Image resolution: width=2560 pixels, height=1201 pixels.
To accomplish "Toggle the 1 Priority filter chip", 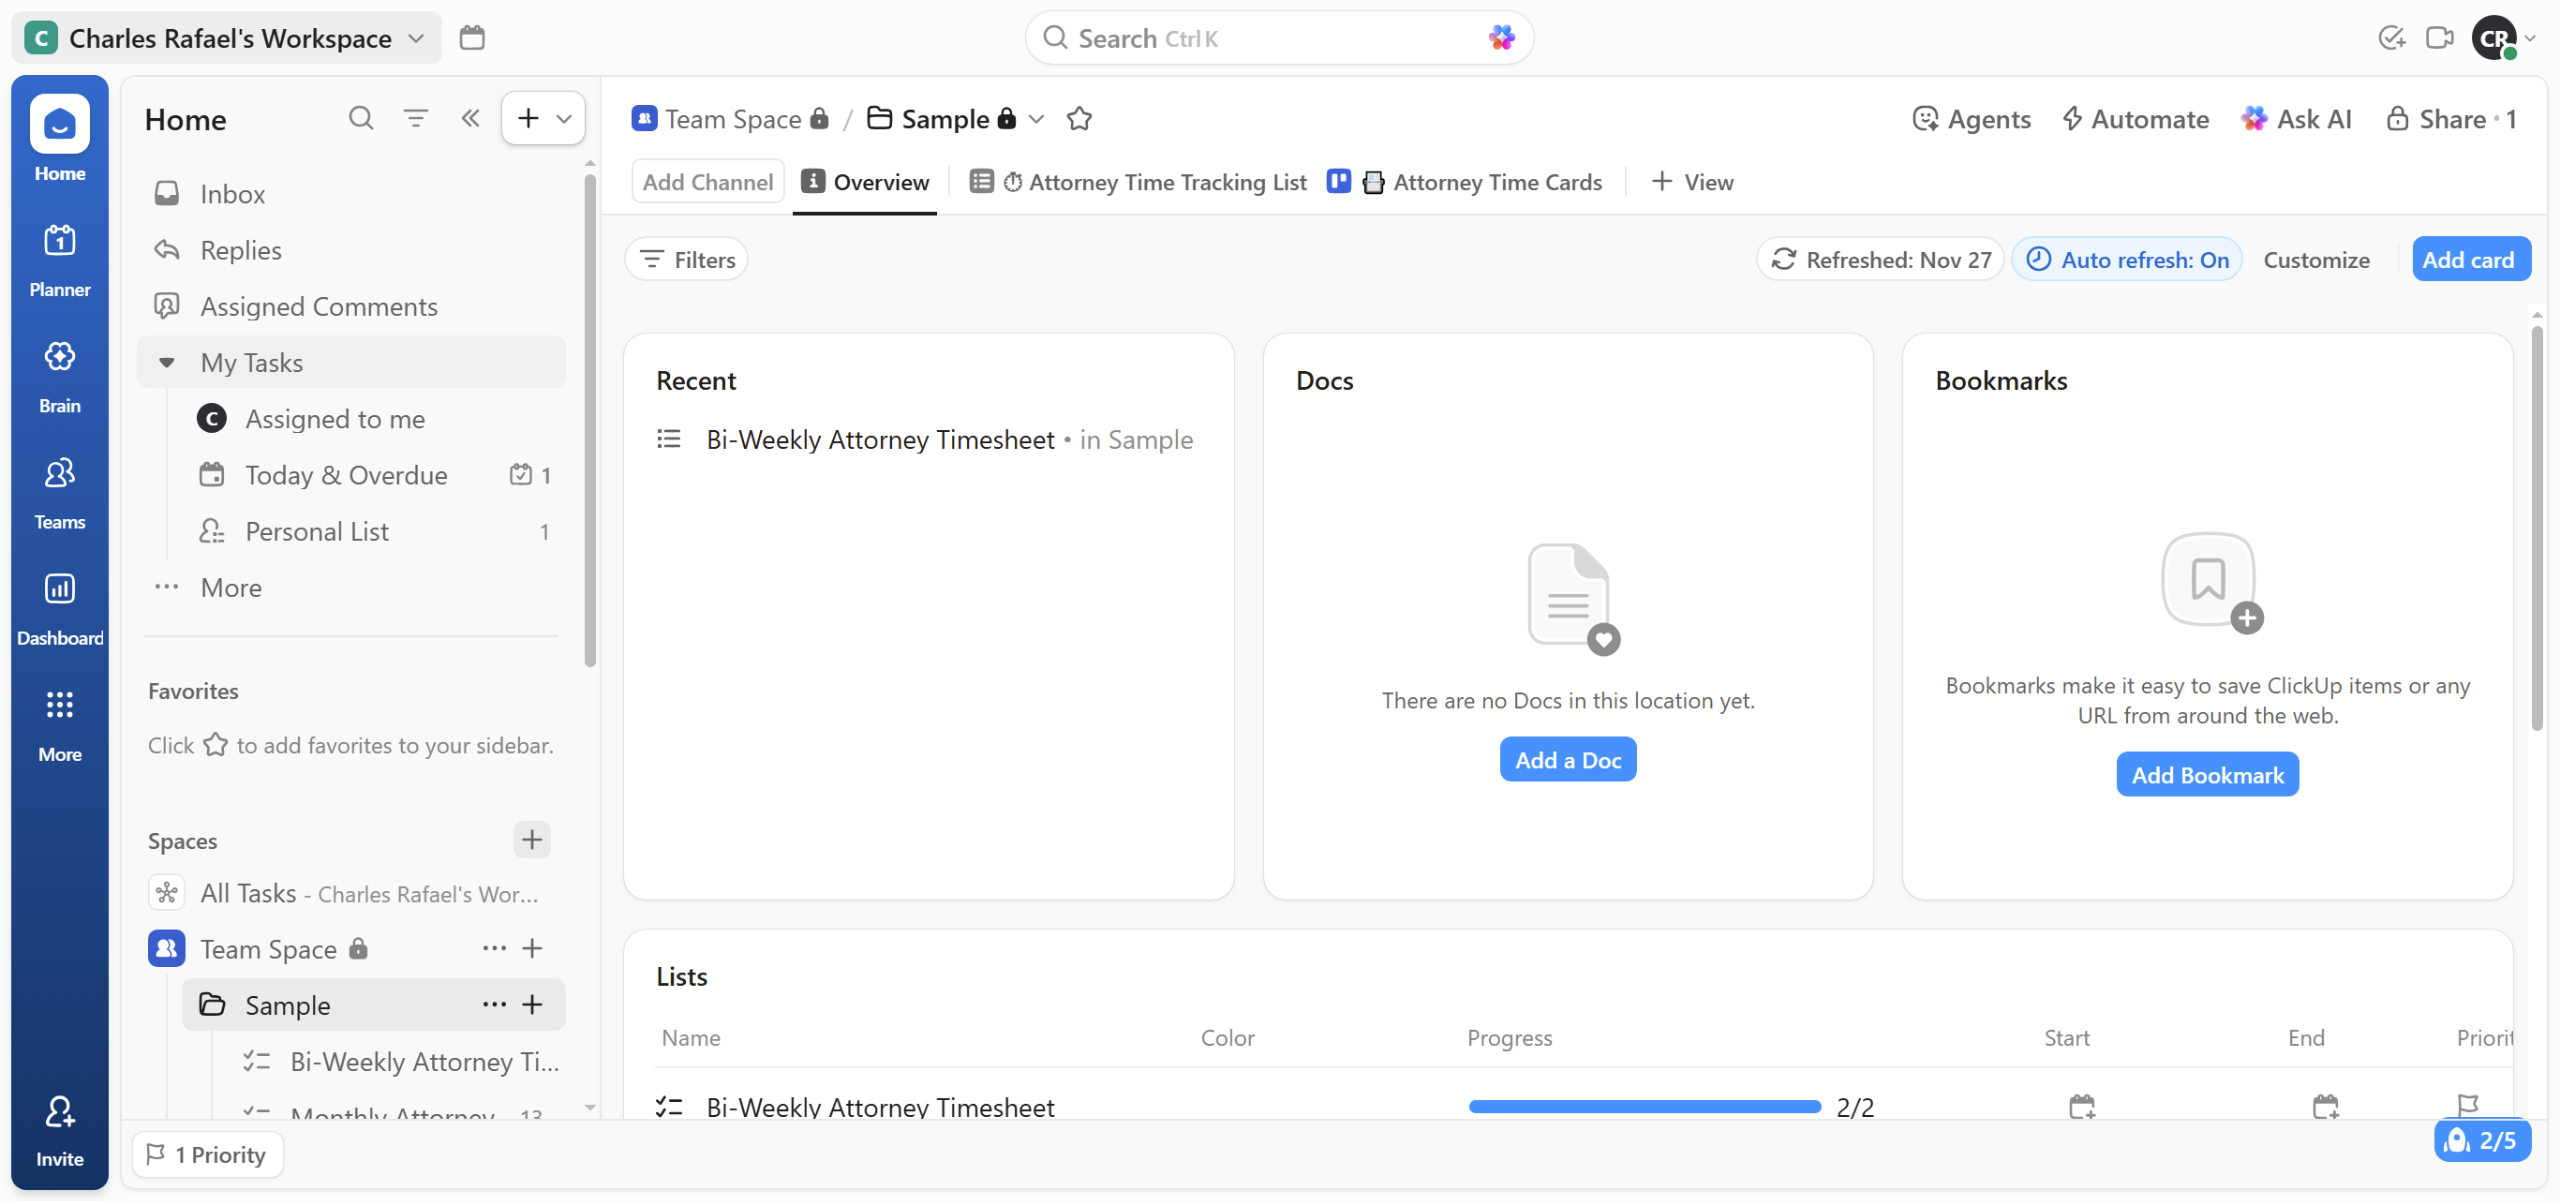I will coord(208,1155).
